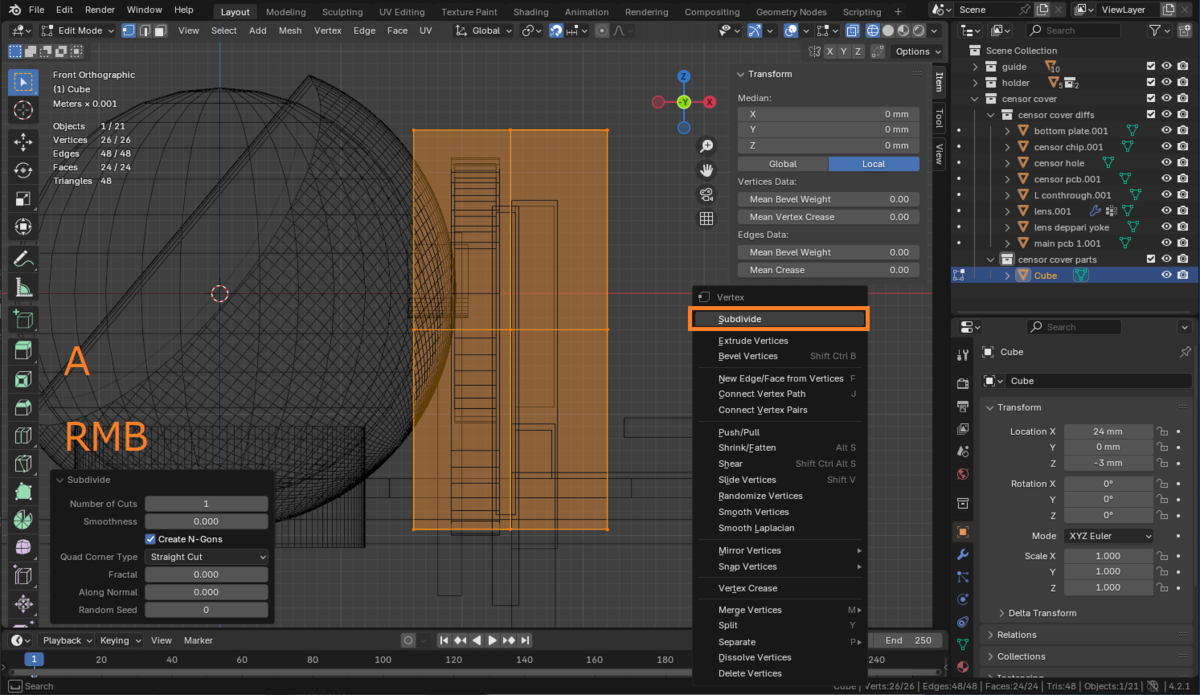Click the viewport Options button

pyautogui.click(x=916, y=52)
